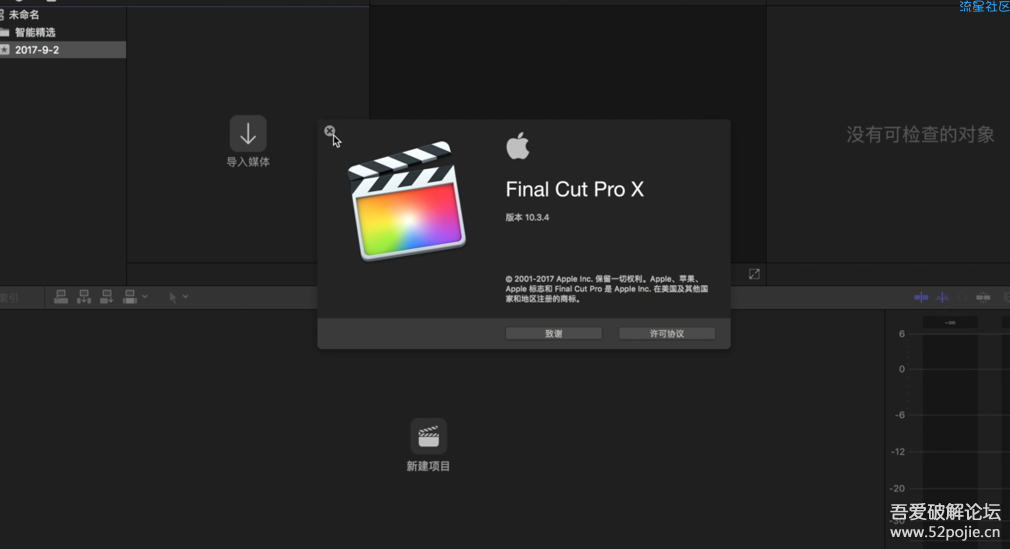1010x549 pixels.
Task: Click the Apple logo in About dialog
Action: tap(518, 146)
